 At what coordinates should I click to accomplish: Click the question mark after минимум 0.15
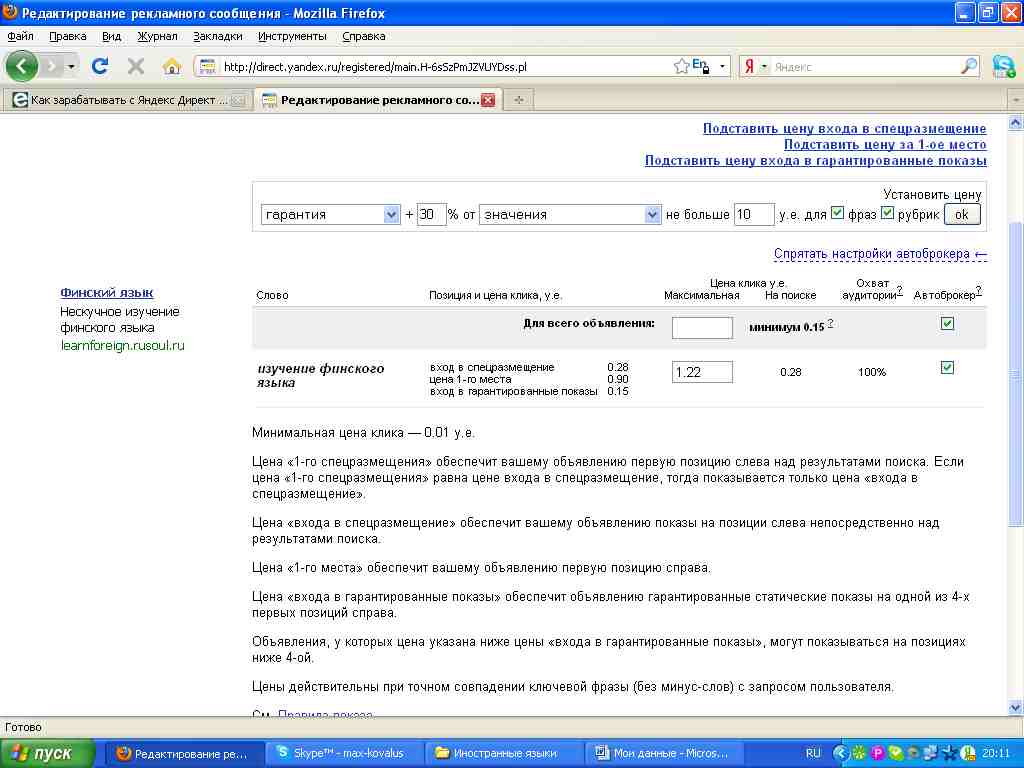pyautogui.click(x=830, y=323)
